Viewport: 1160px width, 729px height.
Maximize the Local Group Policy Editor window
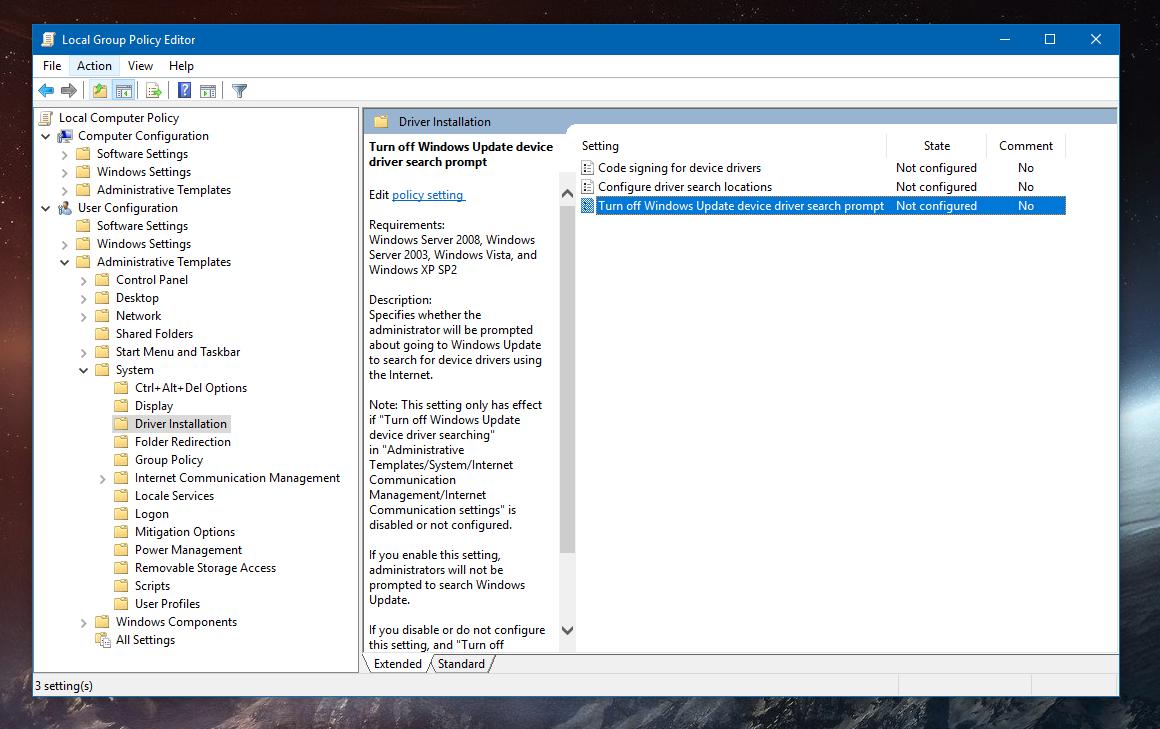pyautogui.click(x=1050, y=39)
